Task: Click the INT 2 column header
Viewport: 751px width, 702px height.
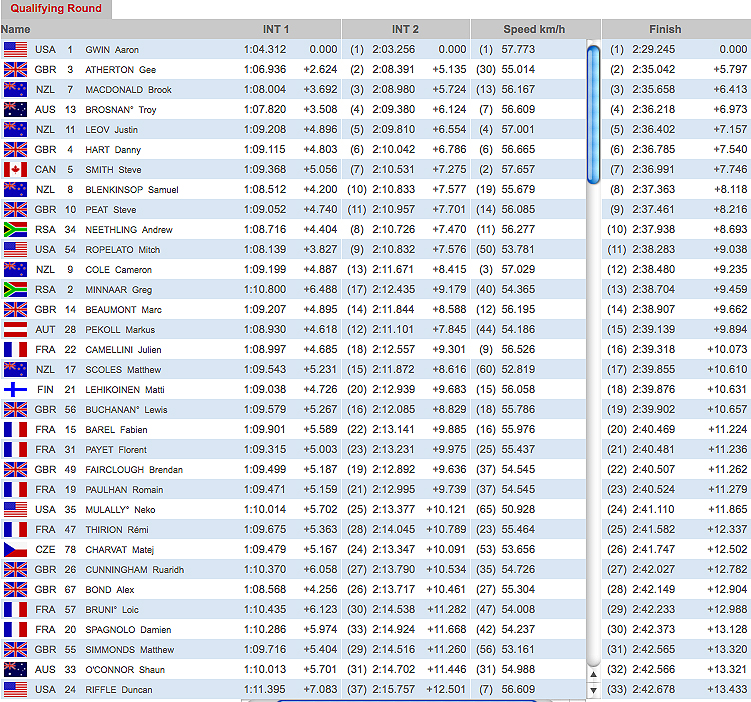Action: [x=406, y=29]
